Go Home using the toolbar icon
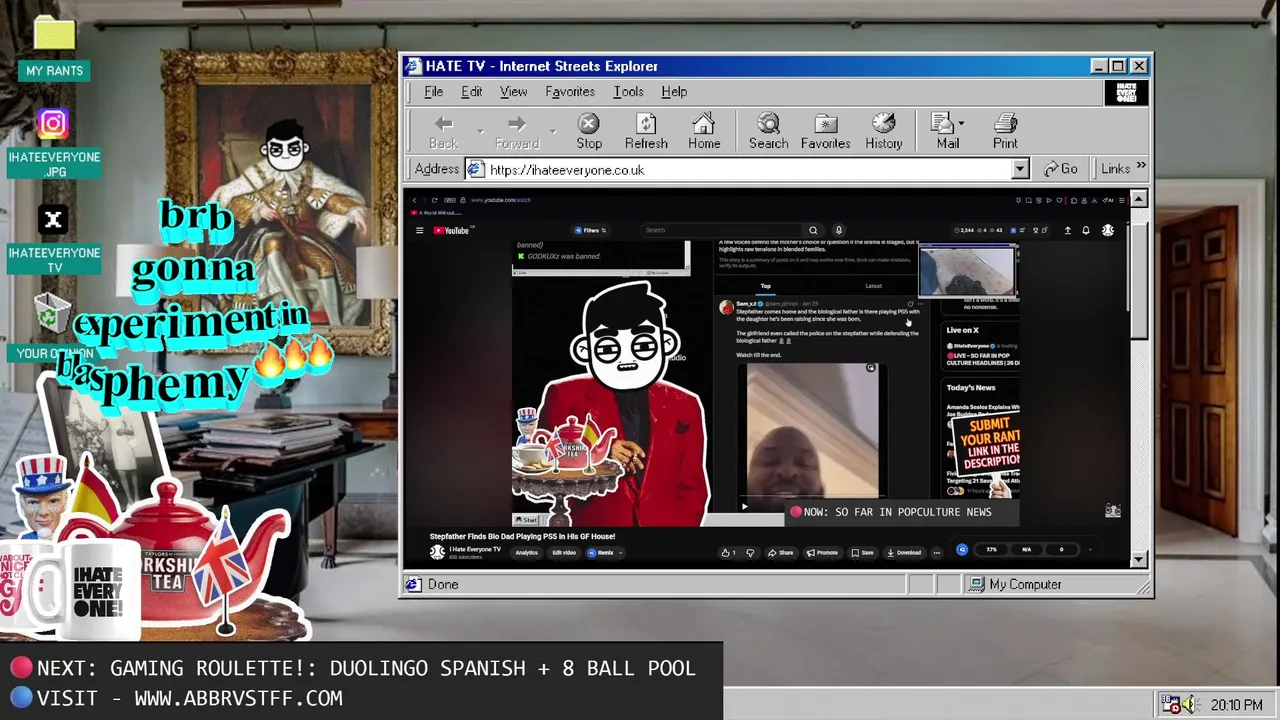 [704, 132]
